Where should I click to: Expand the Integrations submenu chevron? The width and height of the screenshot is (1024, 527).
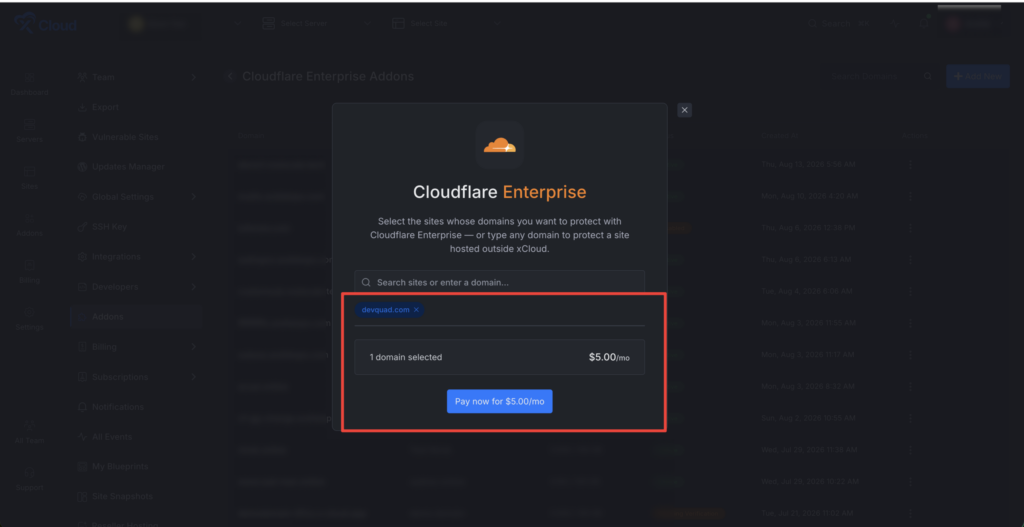[x=193, y=257]
